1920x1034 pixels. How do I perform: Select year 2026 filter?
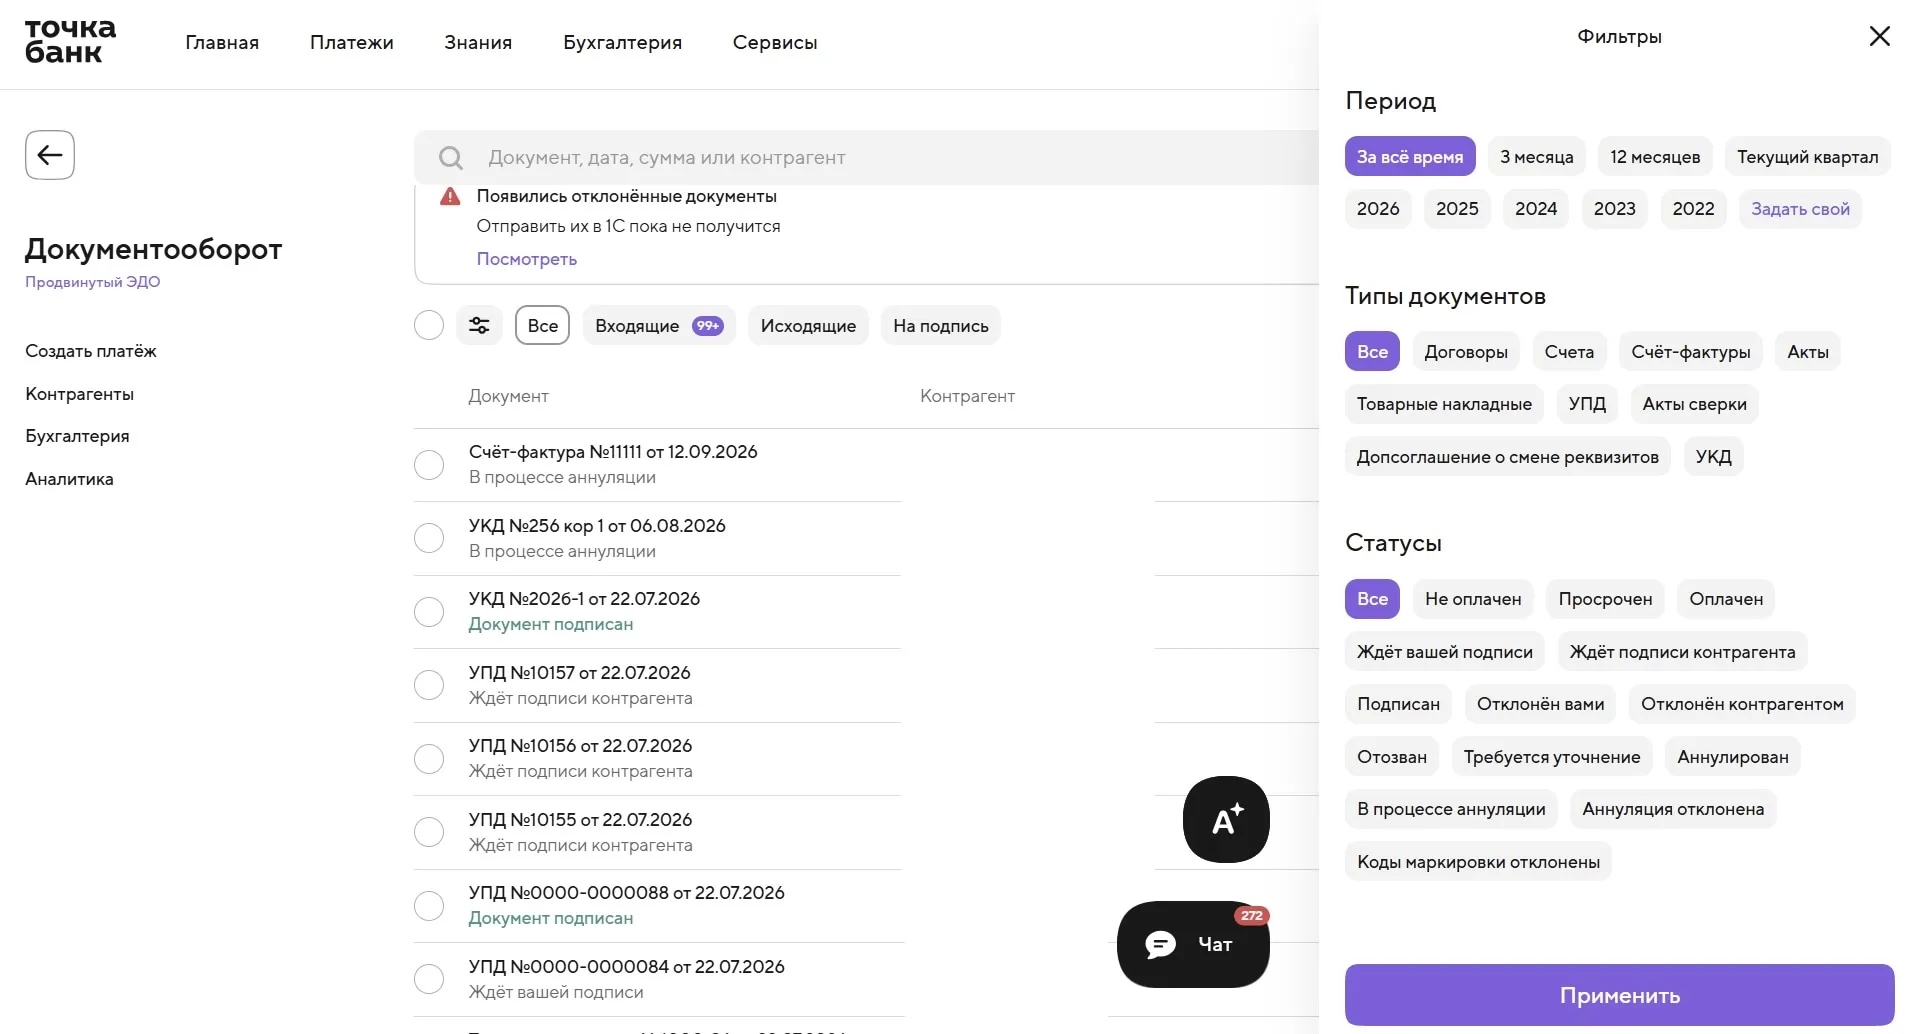[x=1378, y=209]
